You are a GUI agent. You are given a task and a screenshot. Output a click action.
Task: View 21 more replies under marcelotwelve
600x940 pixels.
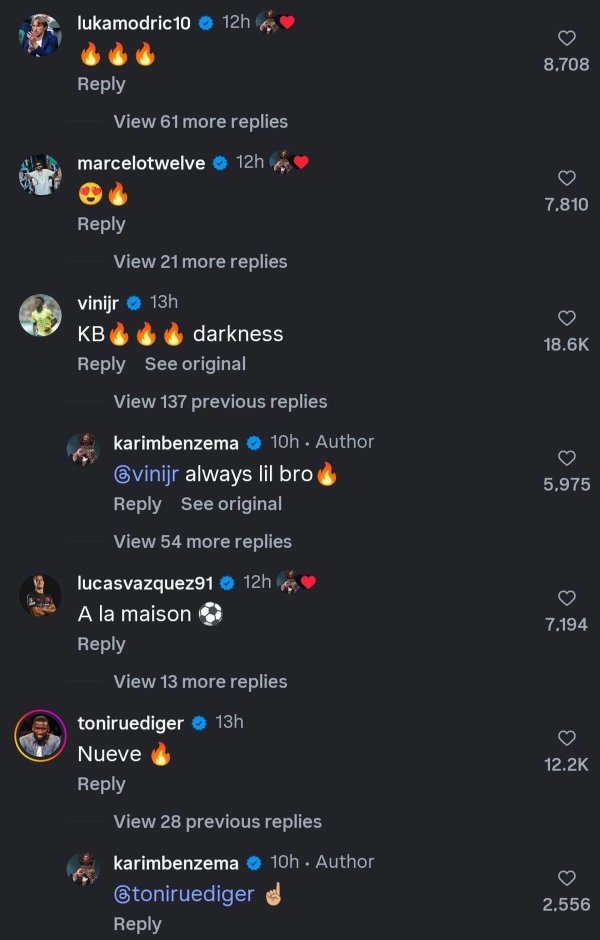point(200,261)
